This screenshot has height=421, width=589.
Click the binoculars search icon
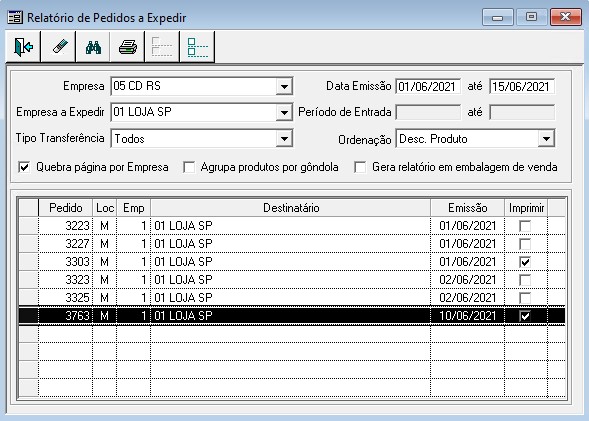click(93, 47)
